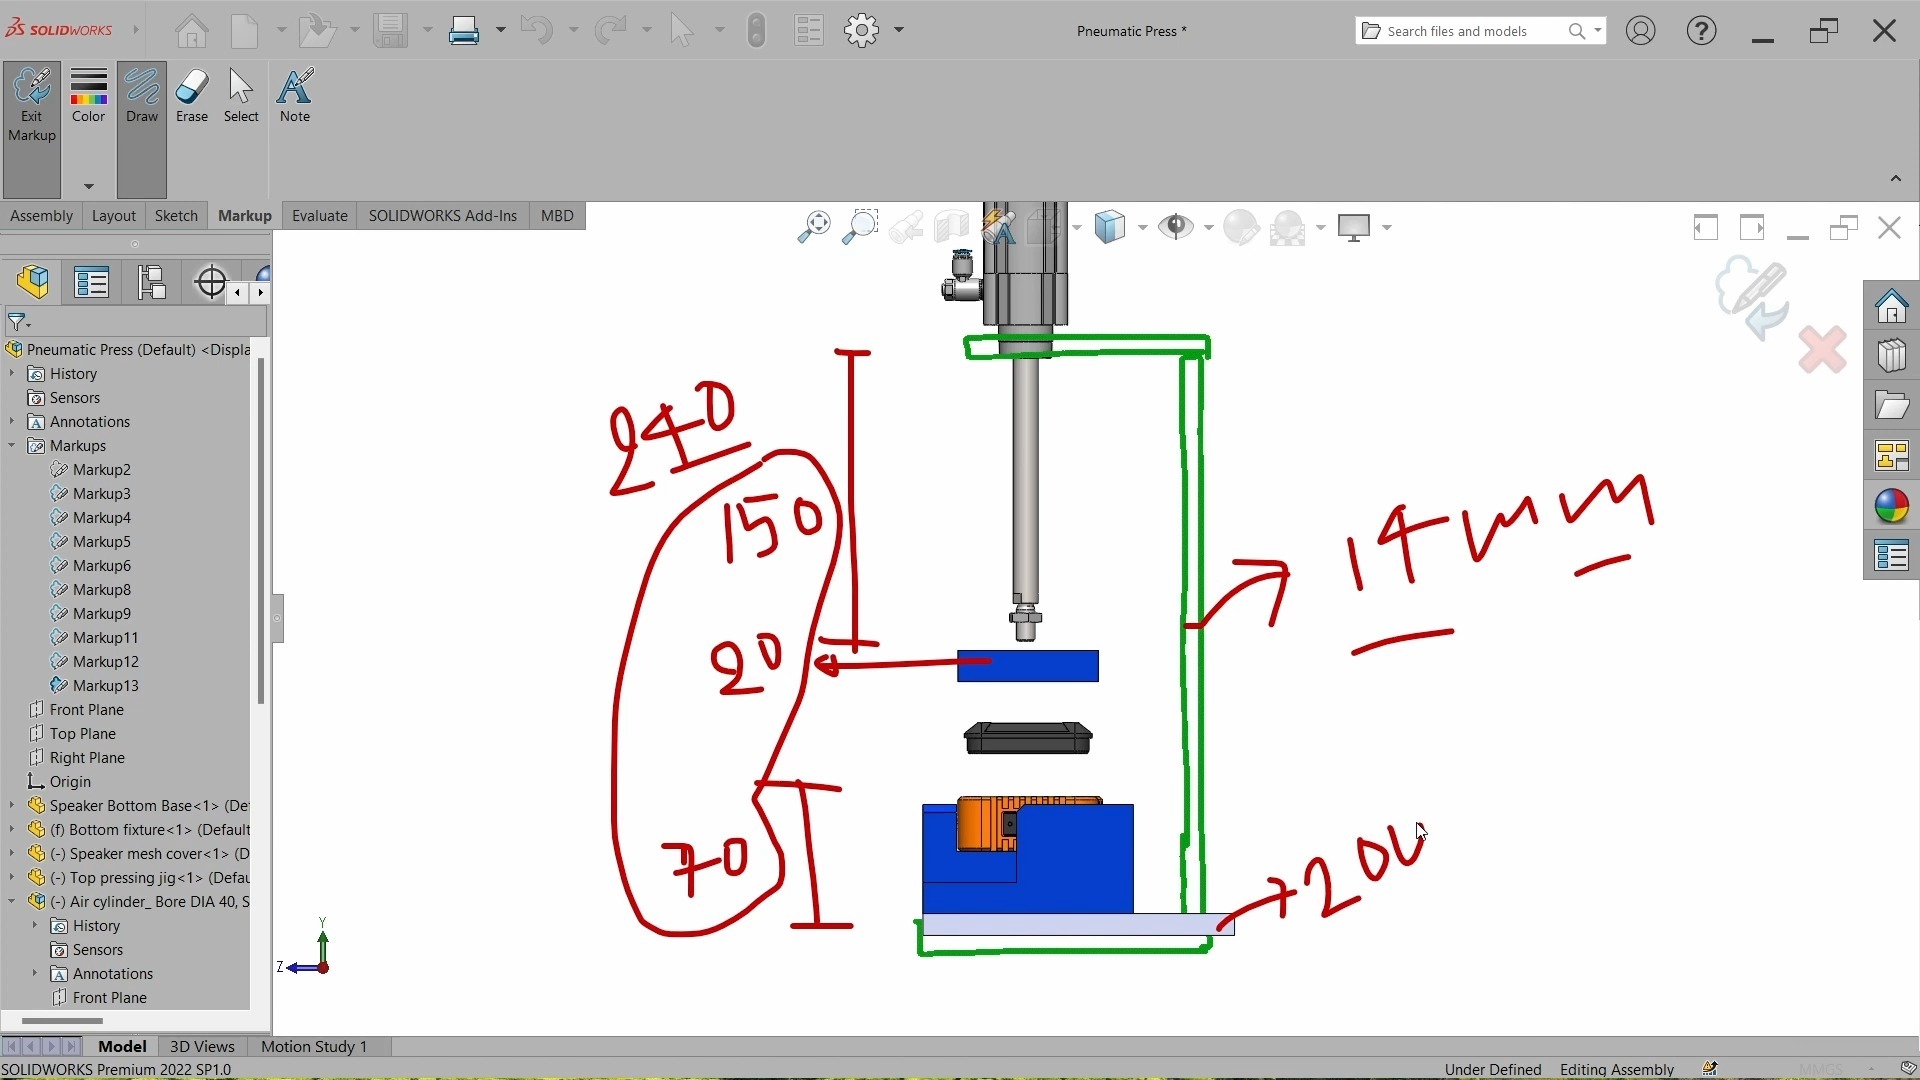Open ConfigurationManager tab
The height and width of the screenshot is (1080, 1920).
click(151, 283)
